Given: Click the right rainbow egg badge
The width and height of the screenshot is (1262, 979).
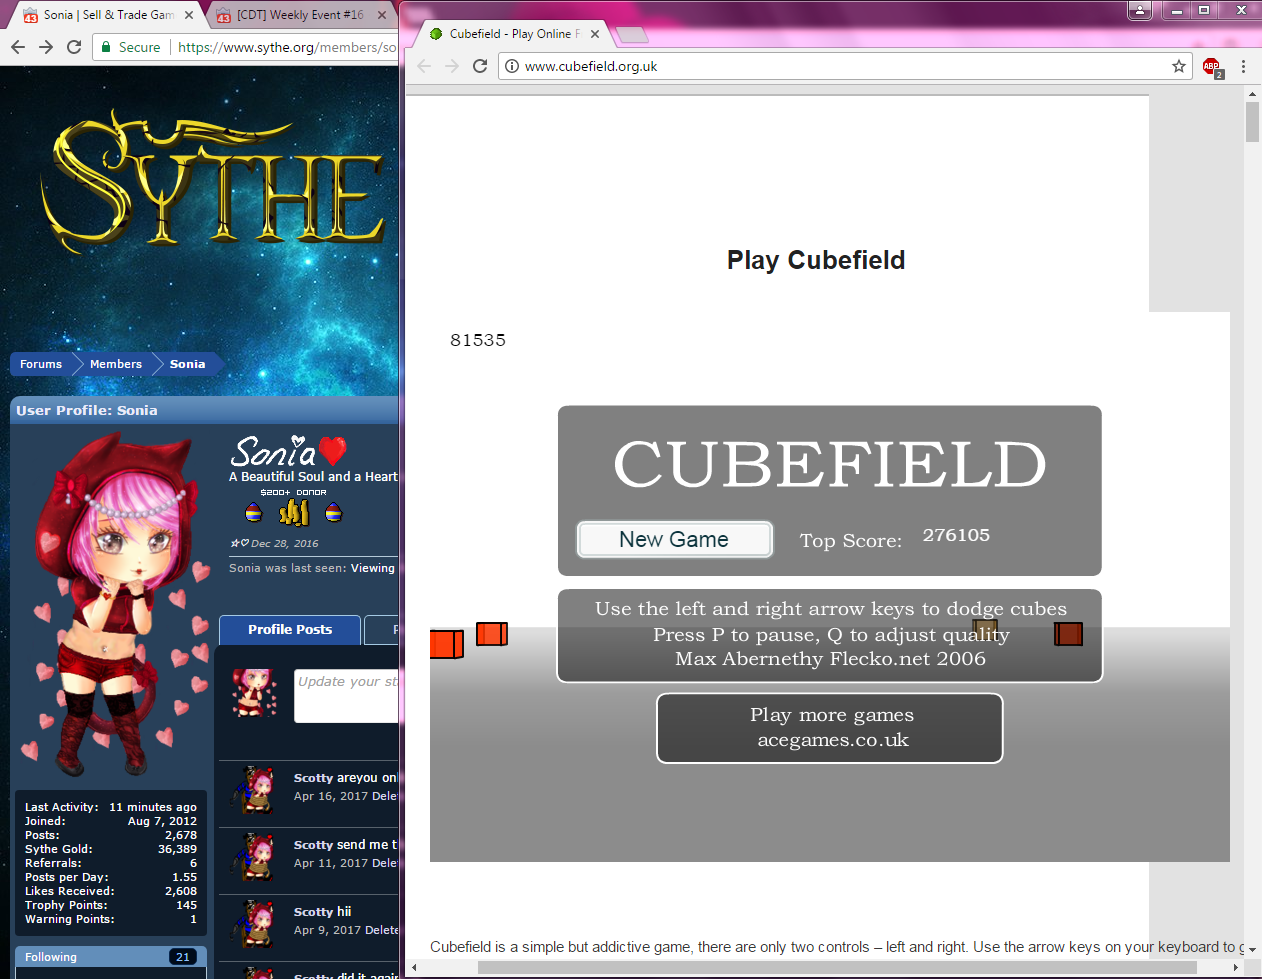Looking at the screenshot, I should [334, 513].
